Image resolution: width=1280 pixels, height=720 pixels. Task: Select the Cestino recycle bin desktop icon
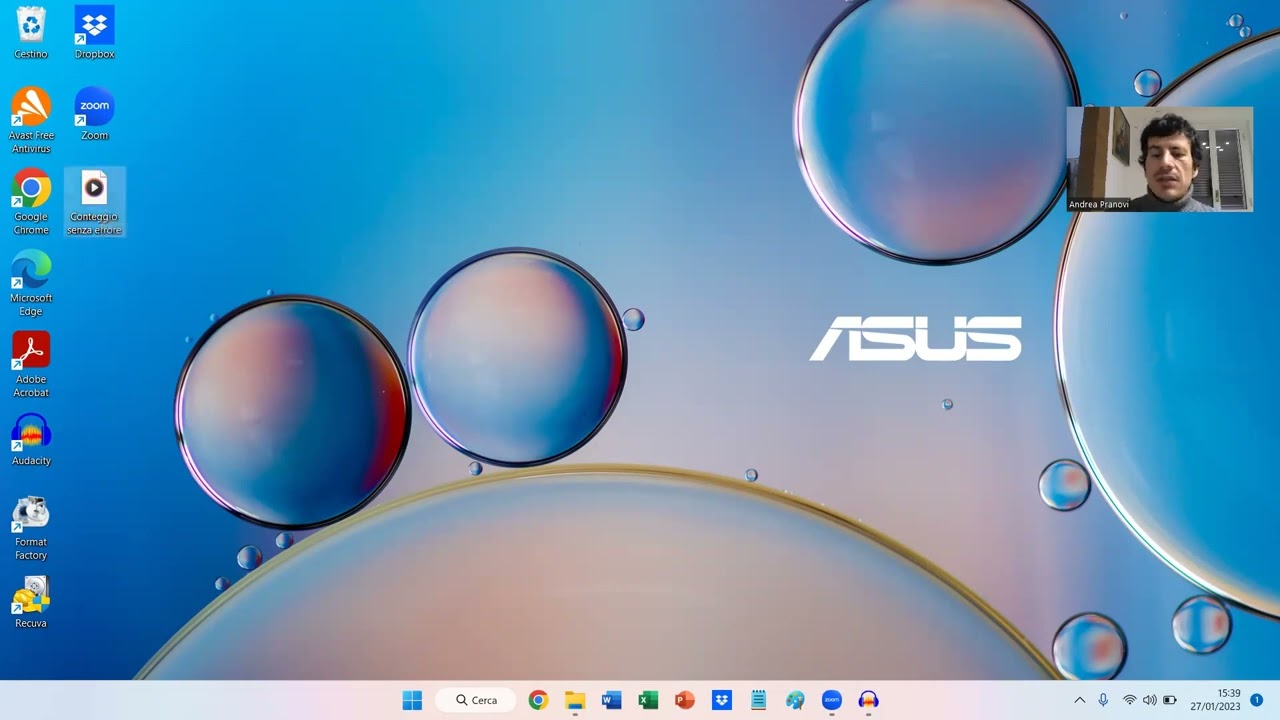pos(31,32)
